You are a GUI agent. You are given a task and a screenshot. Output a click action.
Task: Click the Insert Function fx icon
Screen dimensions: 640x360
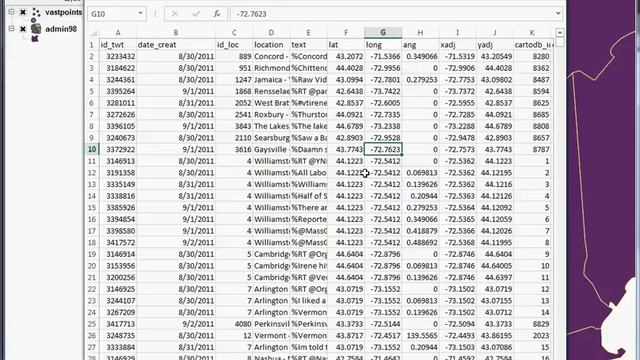tap(217, 14)
